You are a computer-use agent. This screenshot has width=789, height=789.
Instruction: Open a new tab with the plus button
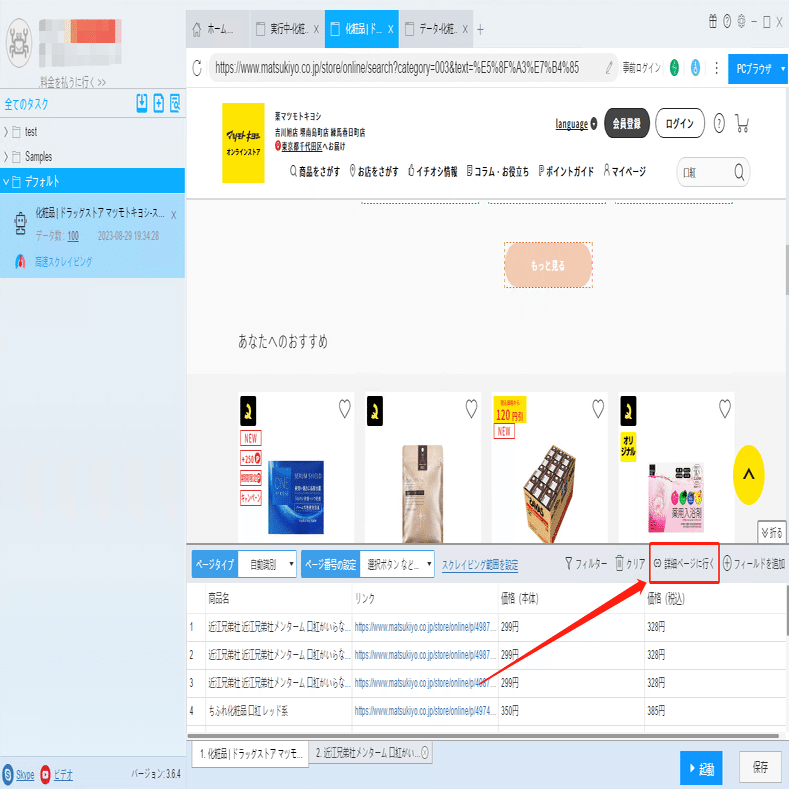[481, 30]
